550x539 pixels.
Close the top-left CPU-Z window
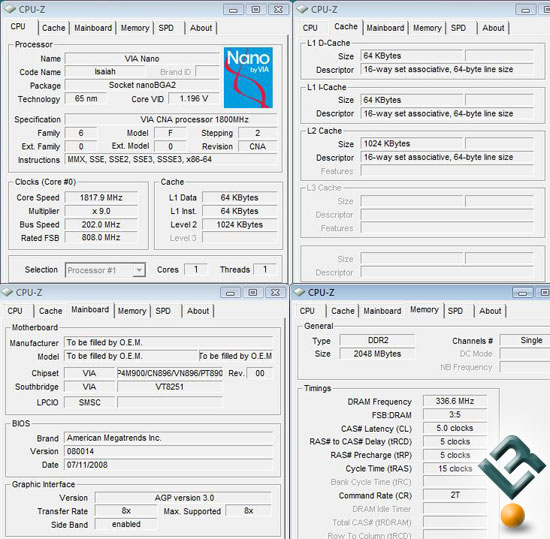(x=278, y=9)
